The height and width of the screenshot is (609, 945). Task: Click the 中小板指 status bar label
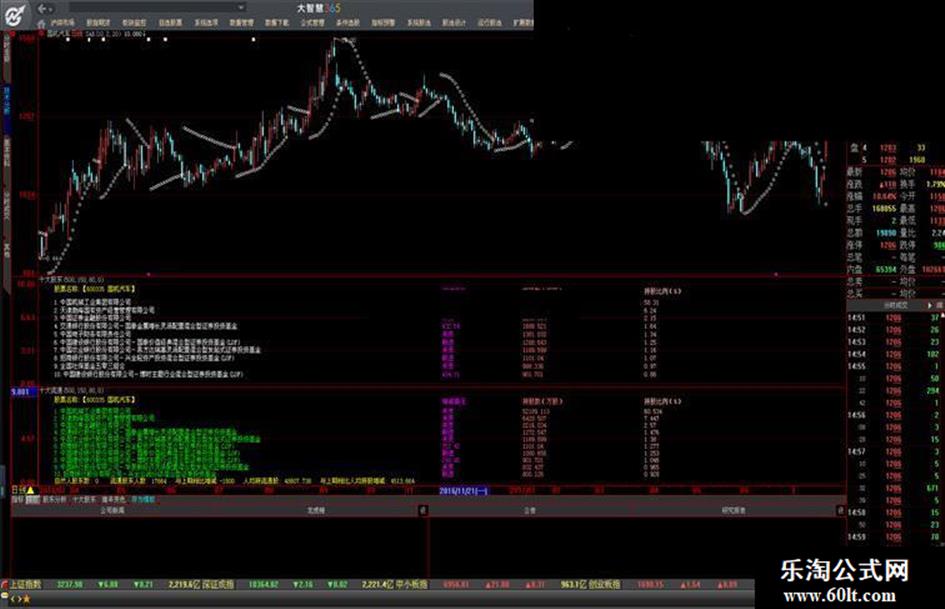411,584
